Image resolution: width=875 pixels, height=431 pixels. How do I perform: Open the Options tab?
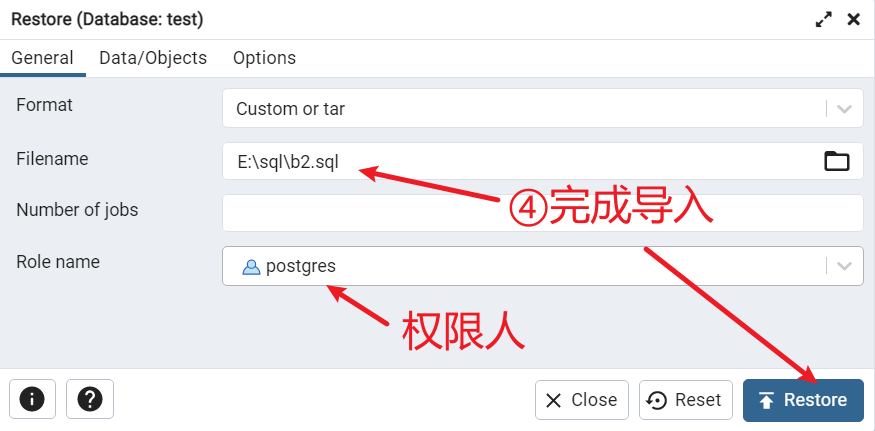coord(265,58)
